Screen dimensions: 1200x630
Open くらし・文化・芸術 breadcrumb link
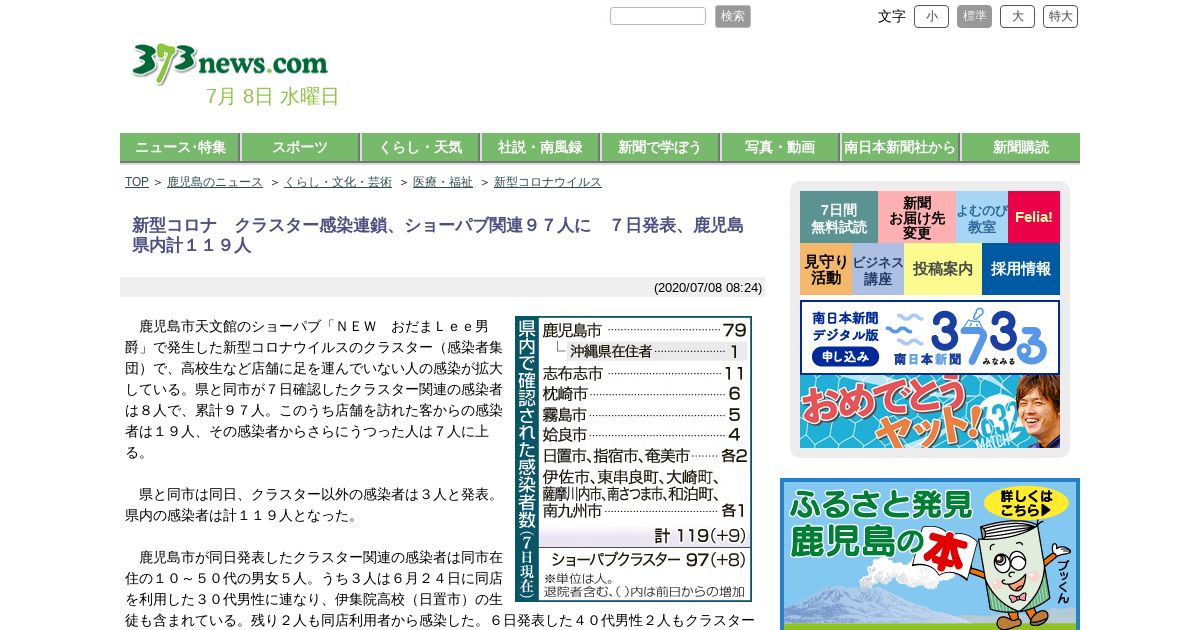point(338,182)
